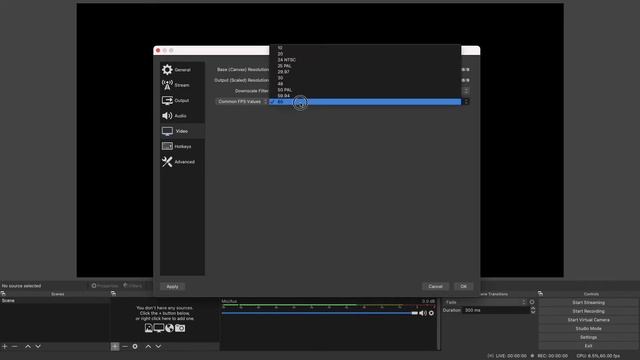Viewport: 640px width, 360px height.
Task: Open source Filters button
Action: click(133, 286)
